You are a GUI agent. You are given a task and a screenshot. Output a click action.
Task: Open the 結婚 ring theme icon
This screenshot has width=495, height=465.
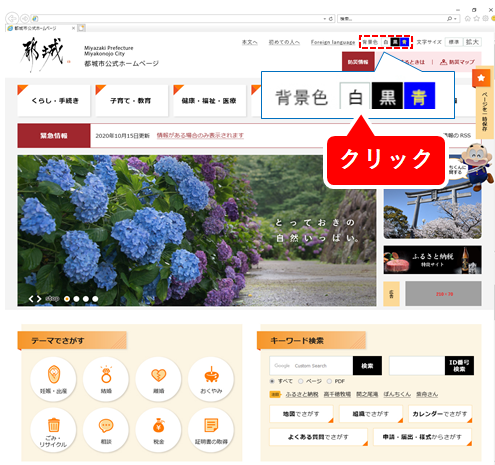point(106,379)
